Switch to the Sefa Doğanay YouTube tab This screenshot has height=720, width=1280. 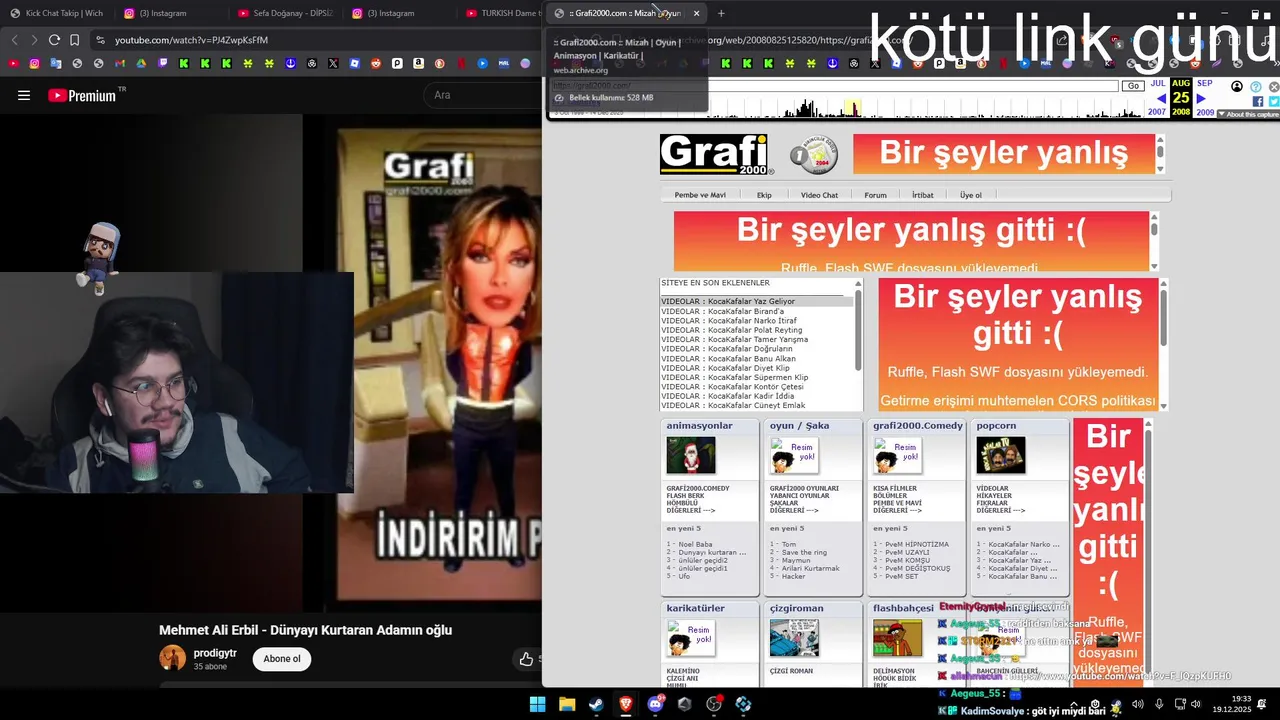pyautogui.click(x=285, y=13)
